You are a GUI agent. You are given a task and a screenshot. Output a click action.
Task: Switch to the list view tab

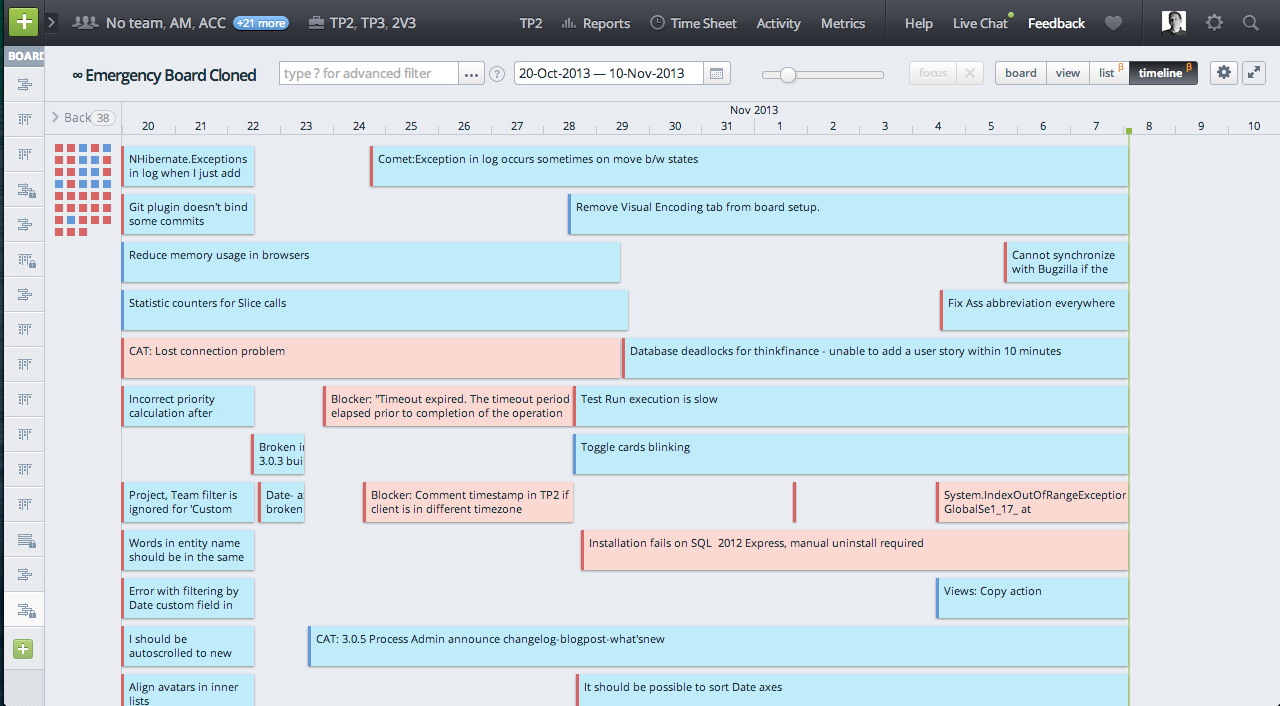coord(1107,73)
